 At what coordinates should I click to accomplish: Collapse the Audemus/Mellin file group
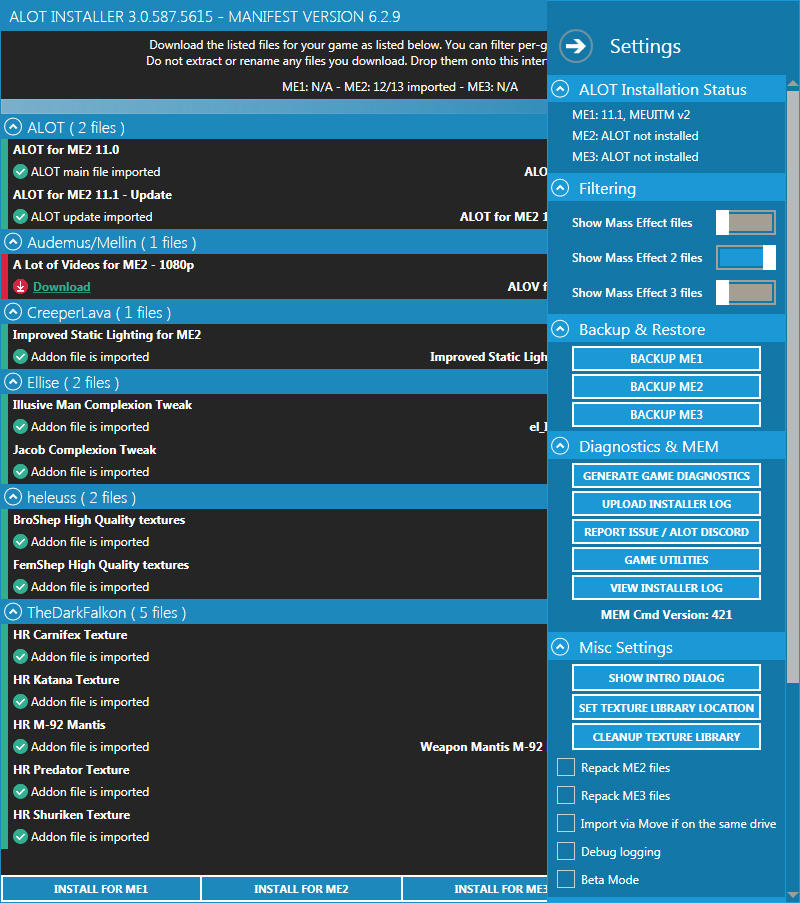[x=13, y=242]
